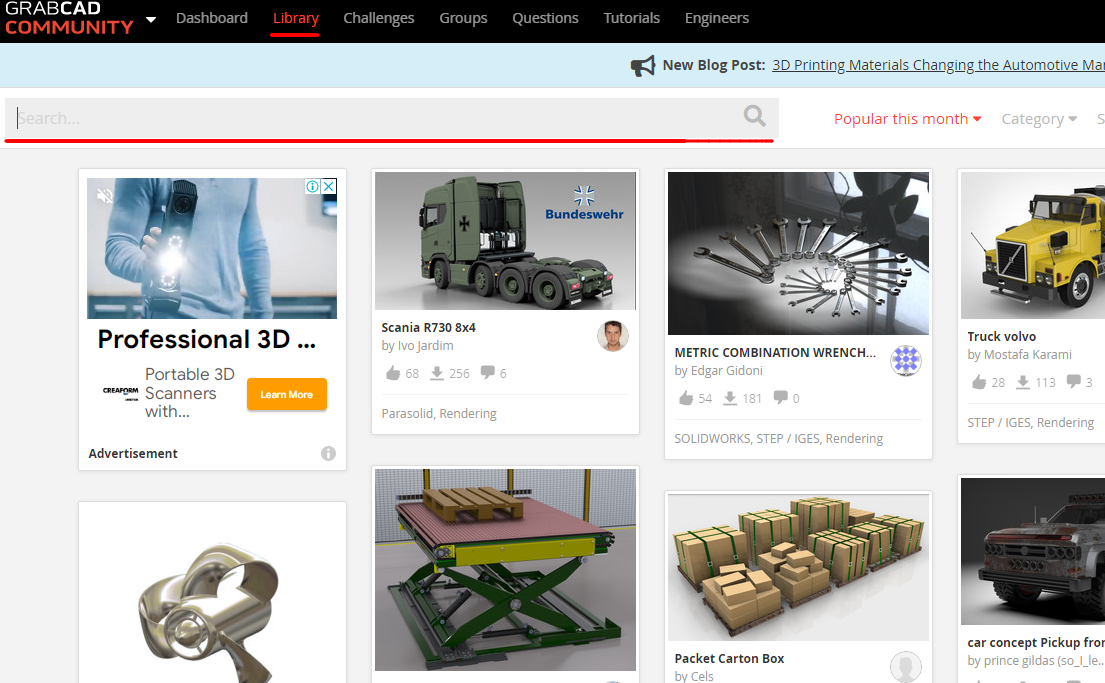Viewport: 1105px width, 683px height.
Task: Open the Challenges tab
Action: 378,18
